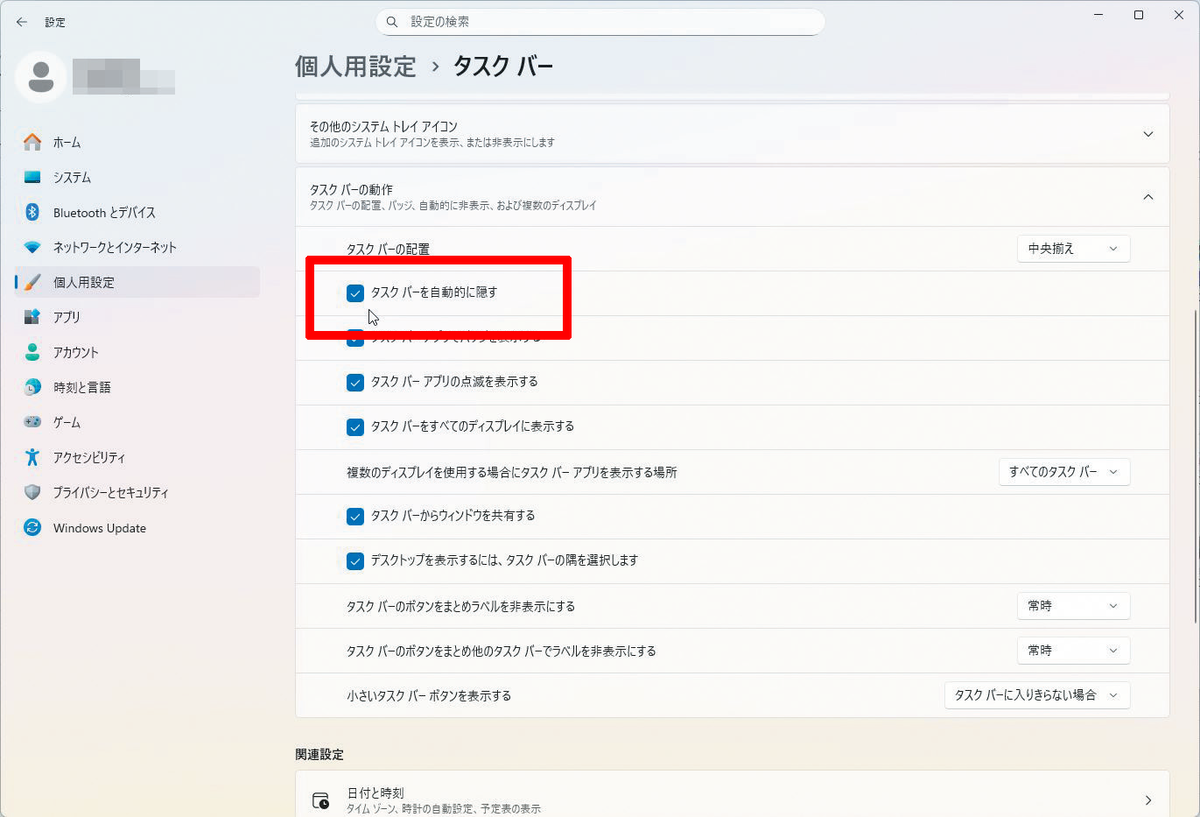Open 常時 dropdown for 他のタスク バー label setting
This screenshot has height=817, width=1200.
(x=1073, y=650)
